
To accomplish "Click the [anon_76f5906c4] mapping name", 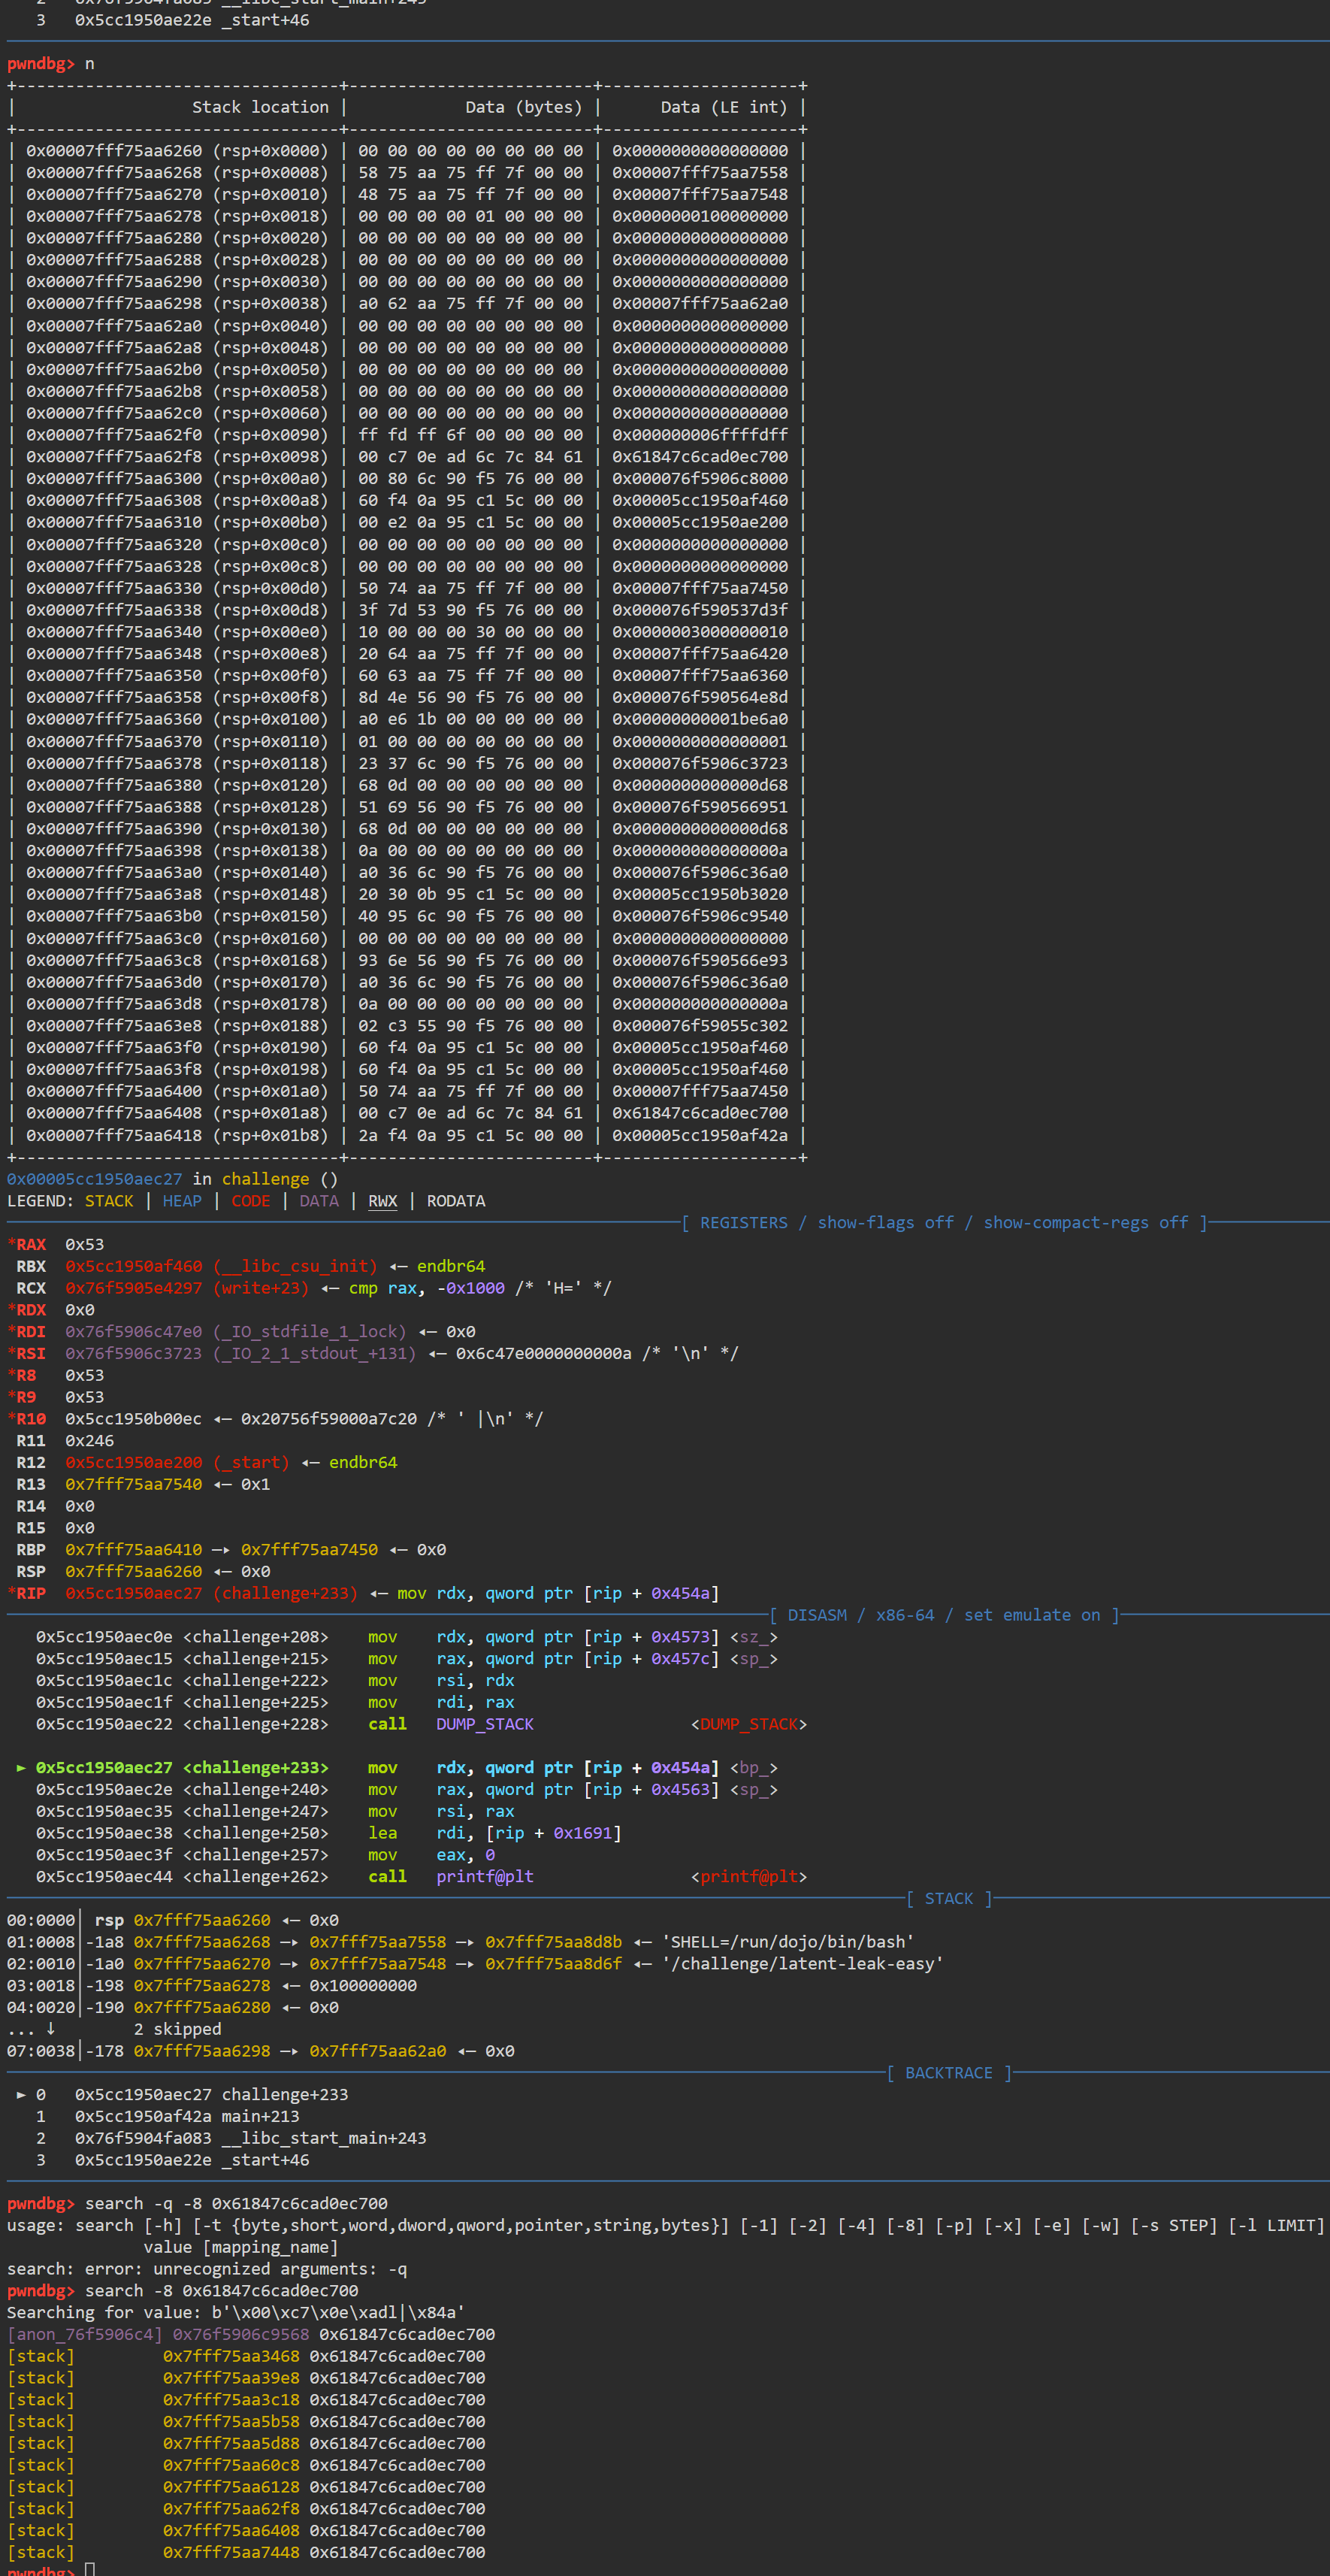I will [84, 2334].
